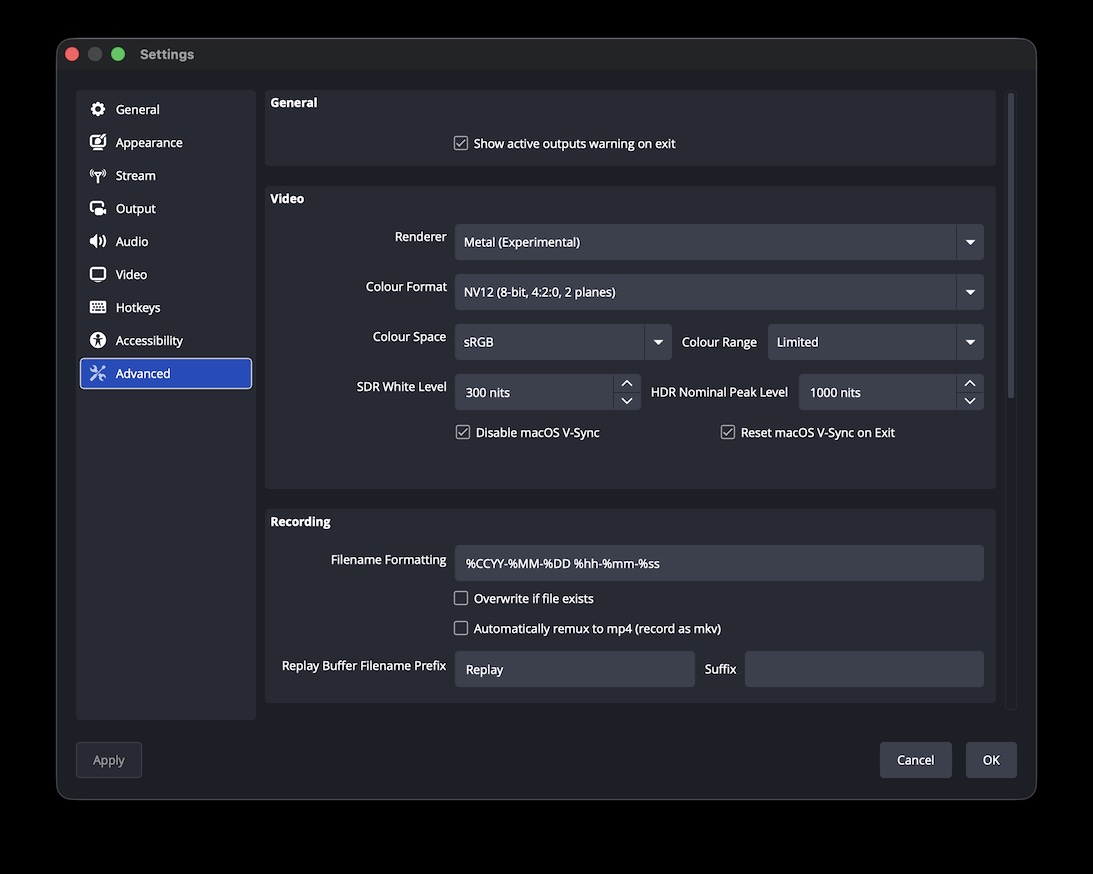The height and width of the screenshot is (874, 1093).
Task: Click inside the Filename Formatting field
Action: (718, 563)
